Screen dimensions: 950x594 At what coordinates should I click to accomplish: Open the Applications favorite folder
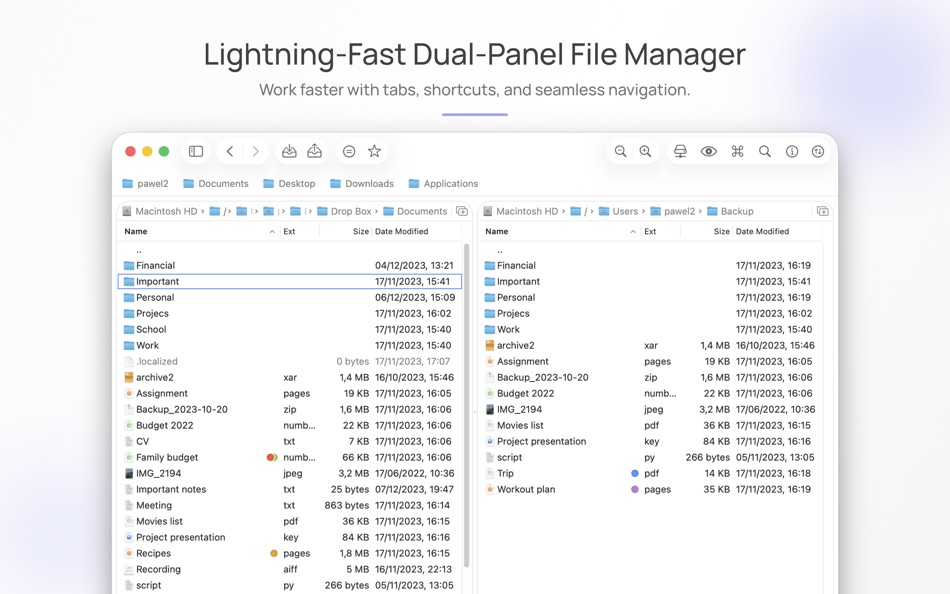coord(443,184)
